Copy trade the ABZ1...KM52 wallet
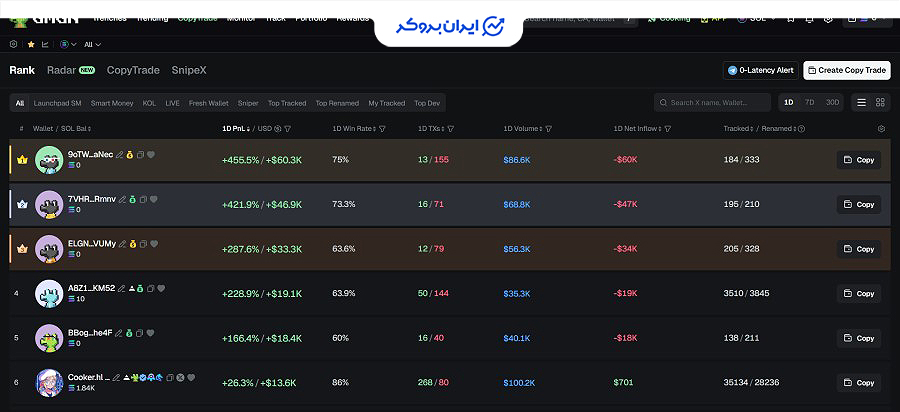Image resolution: width=900 pixels, height=412 pixels. (x=859, y=293)
